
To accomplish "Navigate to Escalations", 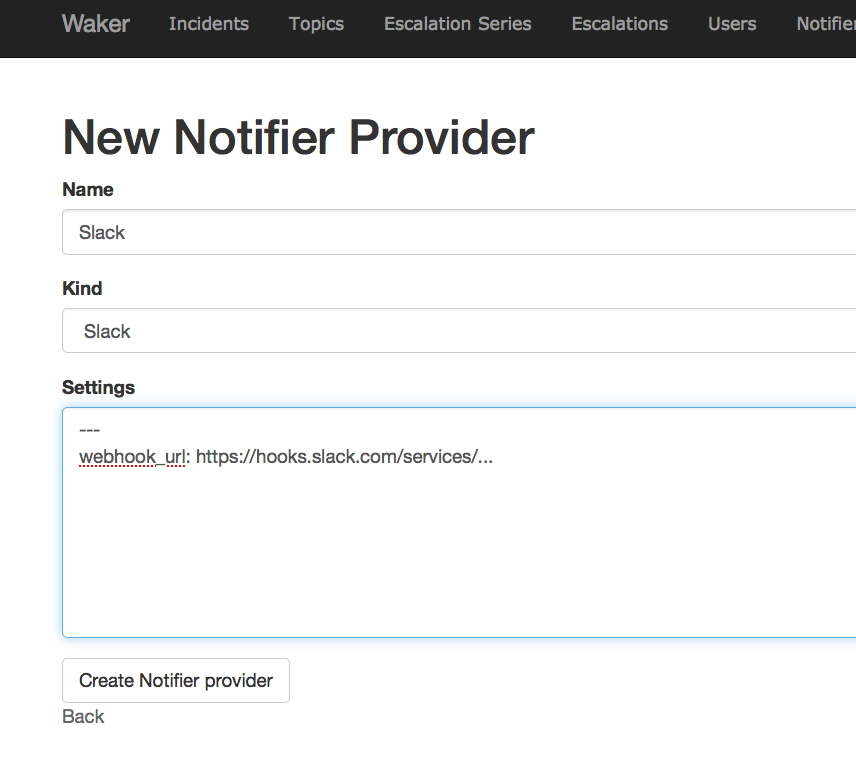I will (x=620, y=23).
